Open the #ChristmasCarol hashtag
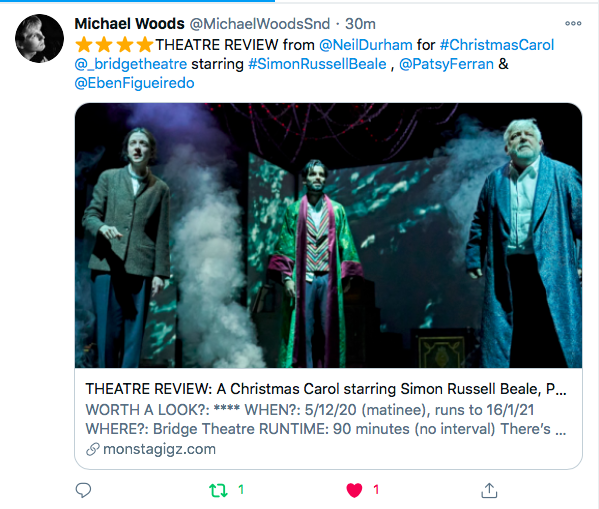Screen dimensions: 599x509 pos(497,45)
